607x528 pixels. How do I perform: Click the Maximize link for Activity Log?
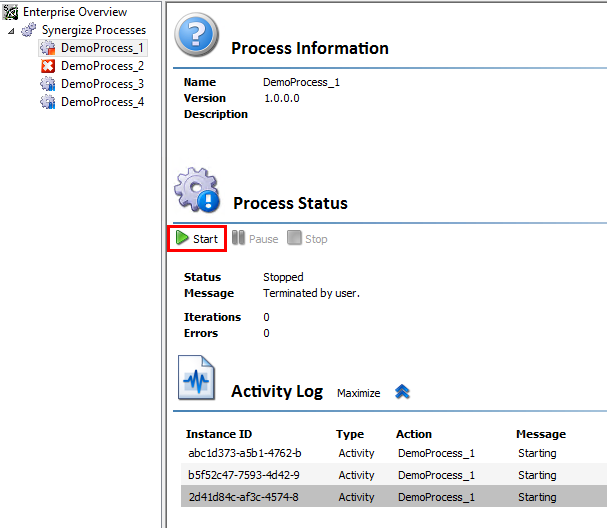coord(358,393)
